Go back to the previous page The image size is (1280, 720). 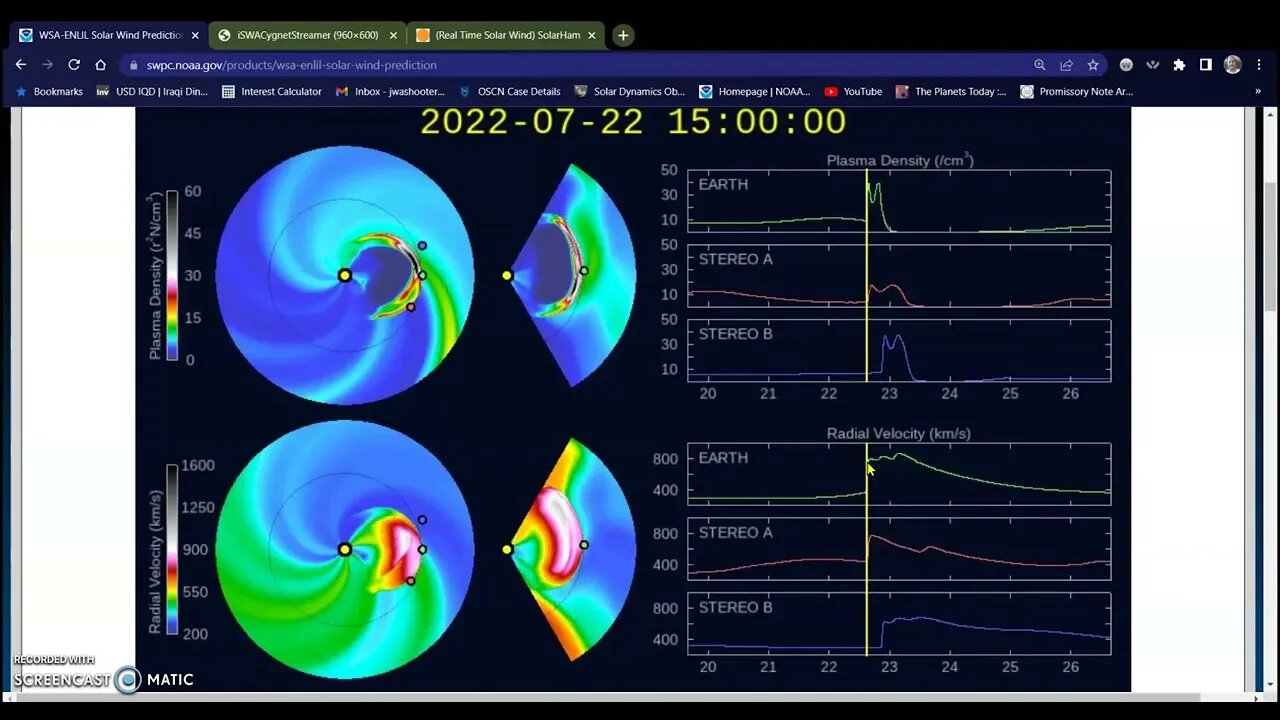pos(21,64)
